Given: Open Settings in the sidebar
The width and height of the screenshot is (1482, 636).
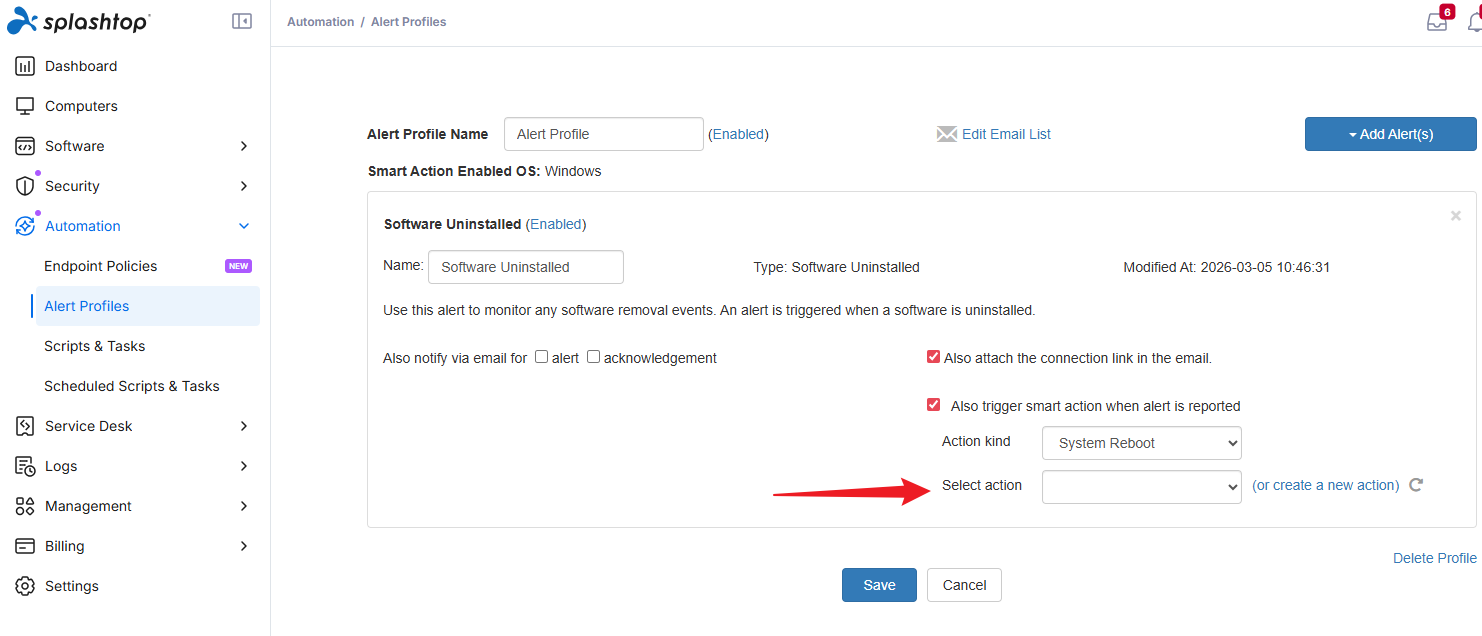Looking at the screenshot, I should [x=72, y=586].
